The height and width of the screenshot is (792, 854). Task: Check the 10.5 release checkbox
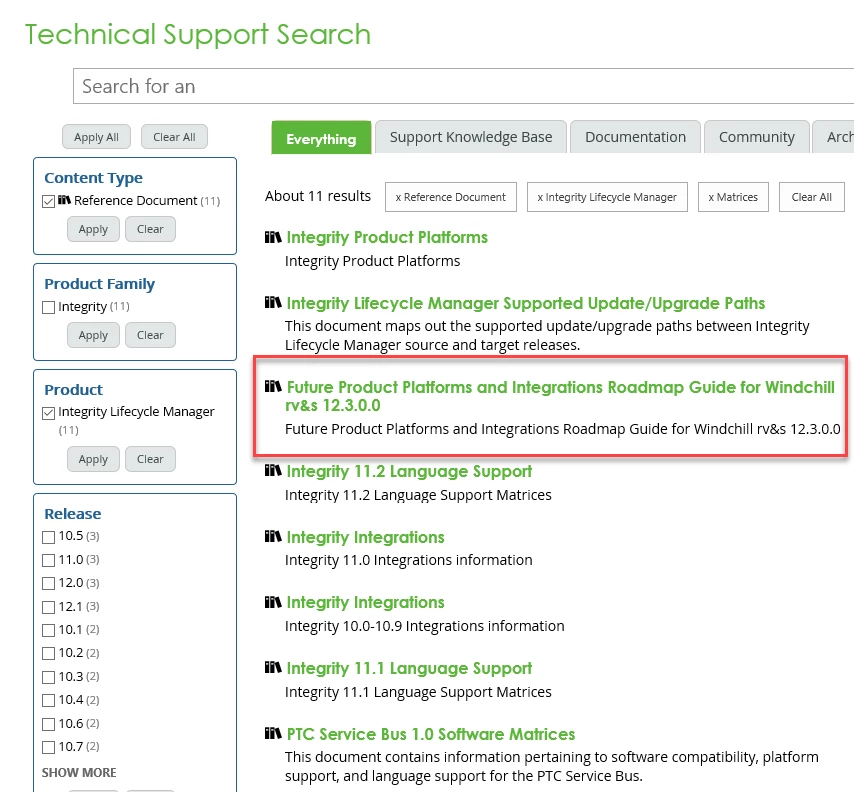(x=48, y=537)
